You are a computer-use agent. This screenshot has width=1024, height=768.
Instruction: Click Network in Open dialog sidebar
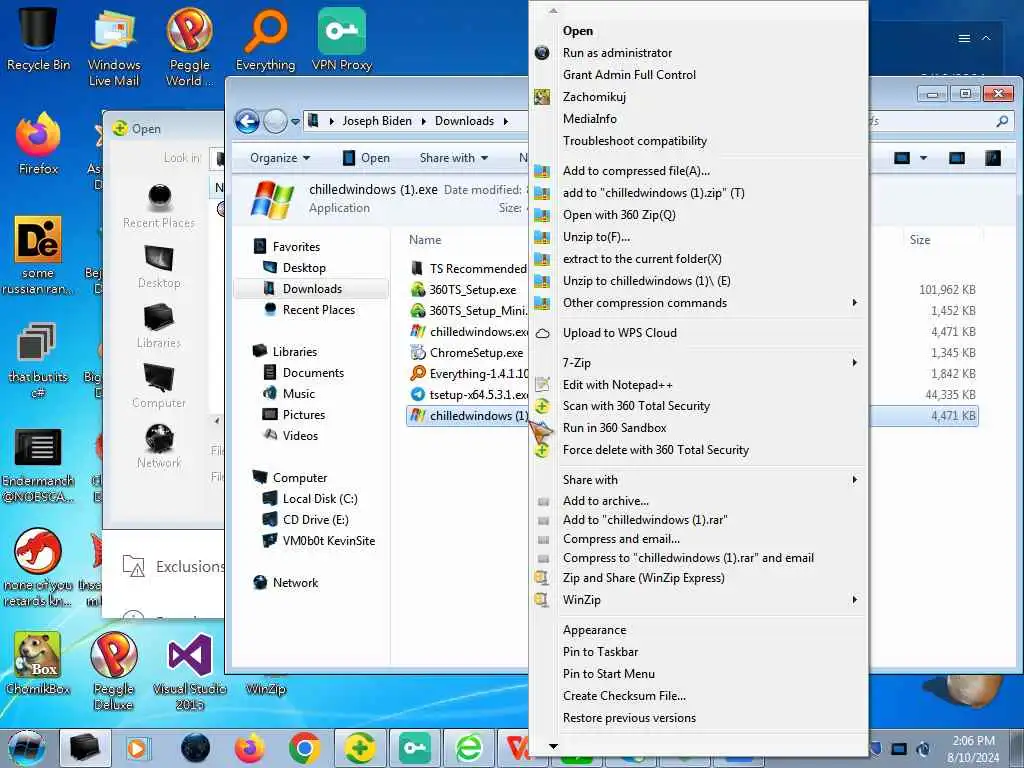tap(159, 447)
